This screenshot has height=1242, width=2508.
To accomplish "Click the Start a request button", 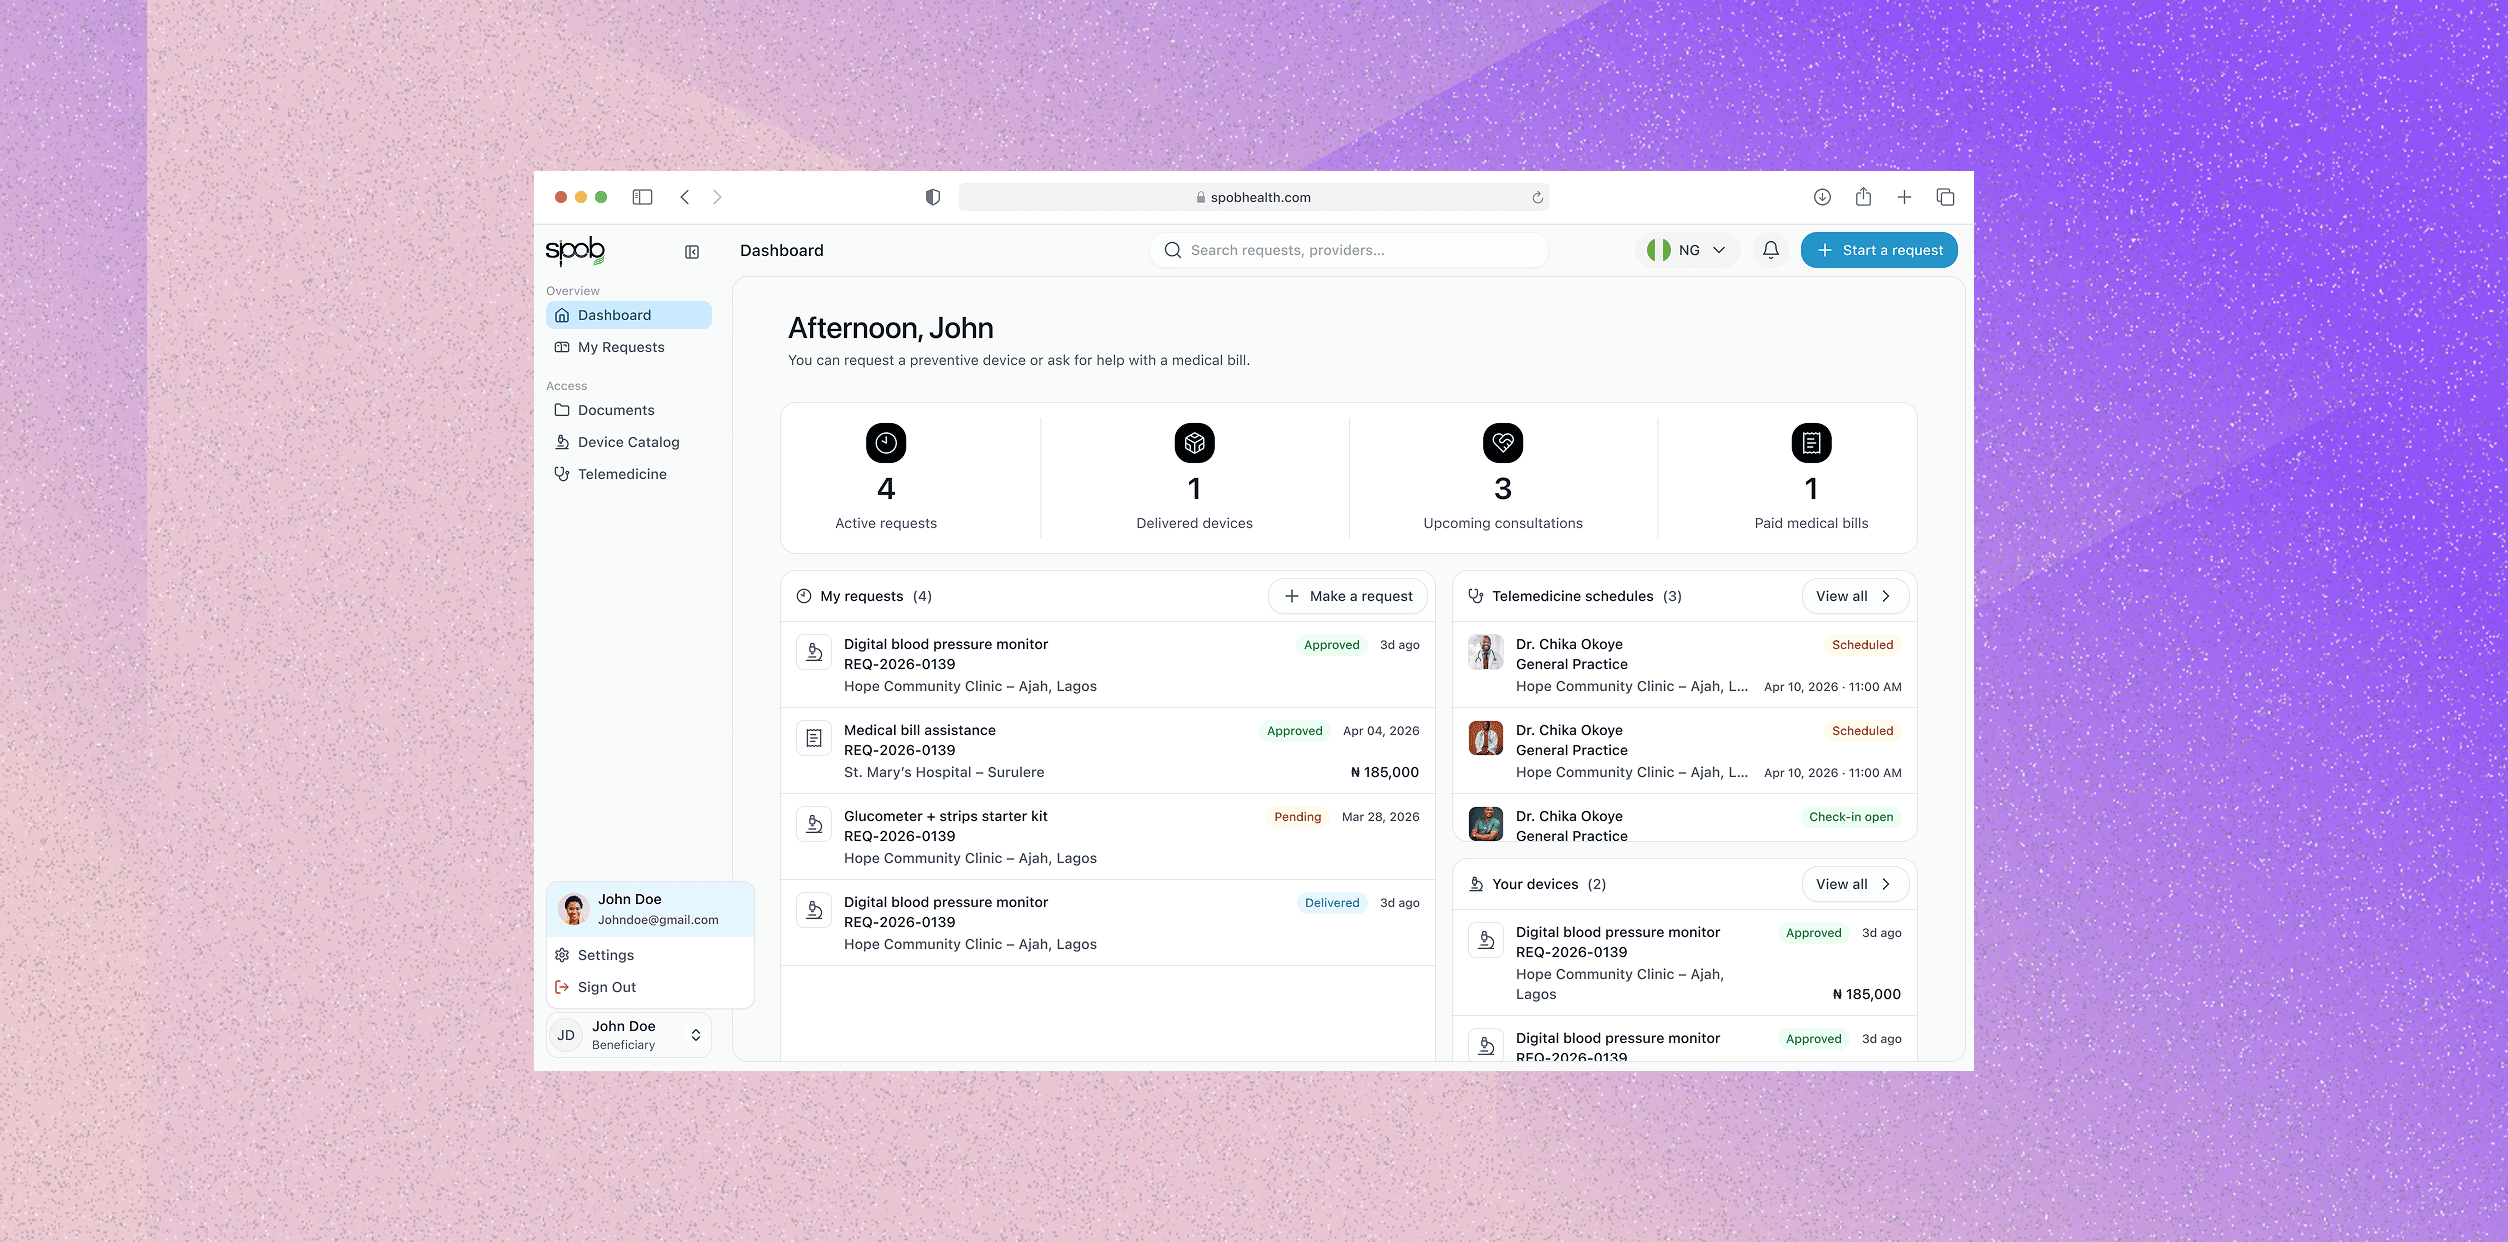I will pos(1879,250).
